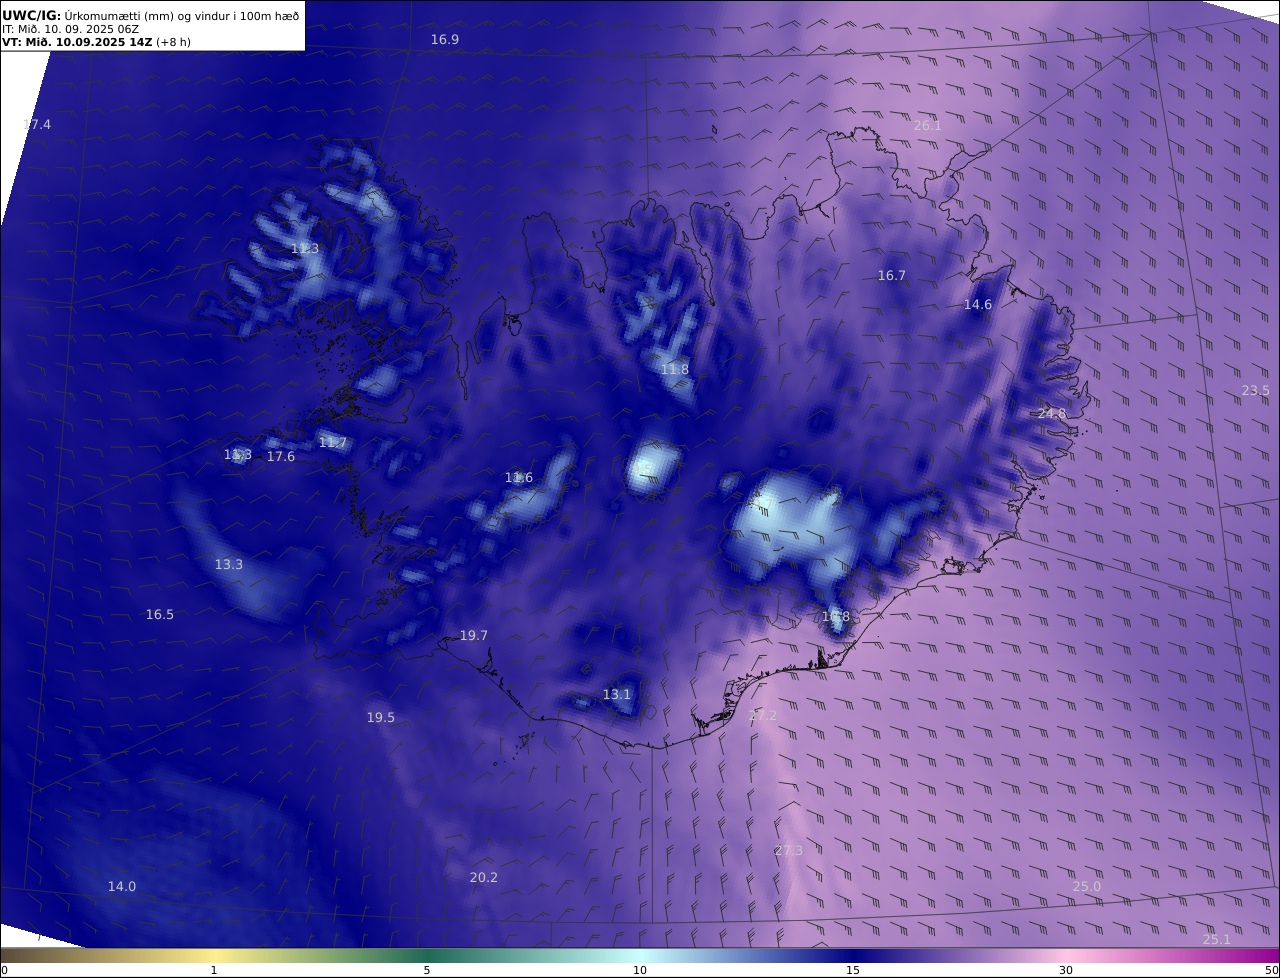Click the 27.2 value label
The height and width of the screenshot is (978, 1280).
coord(762,716)
